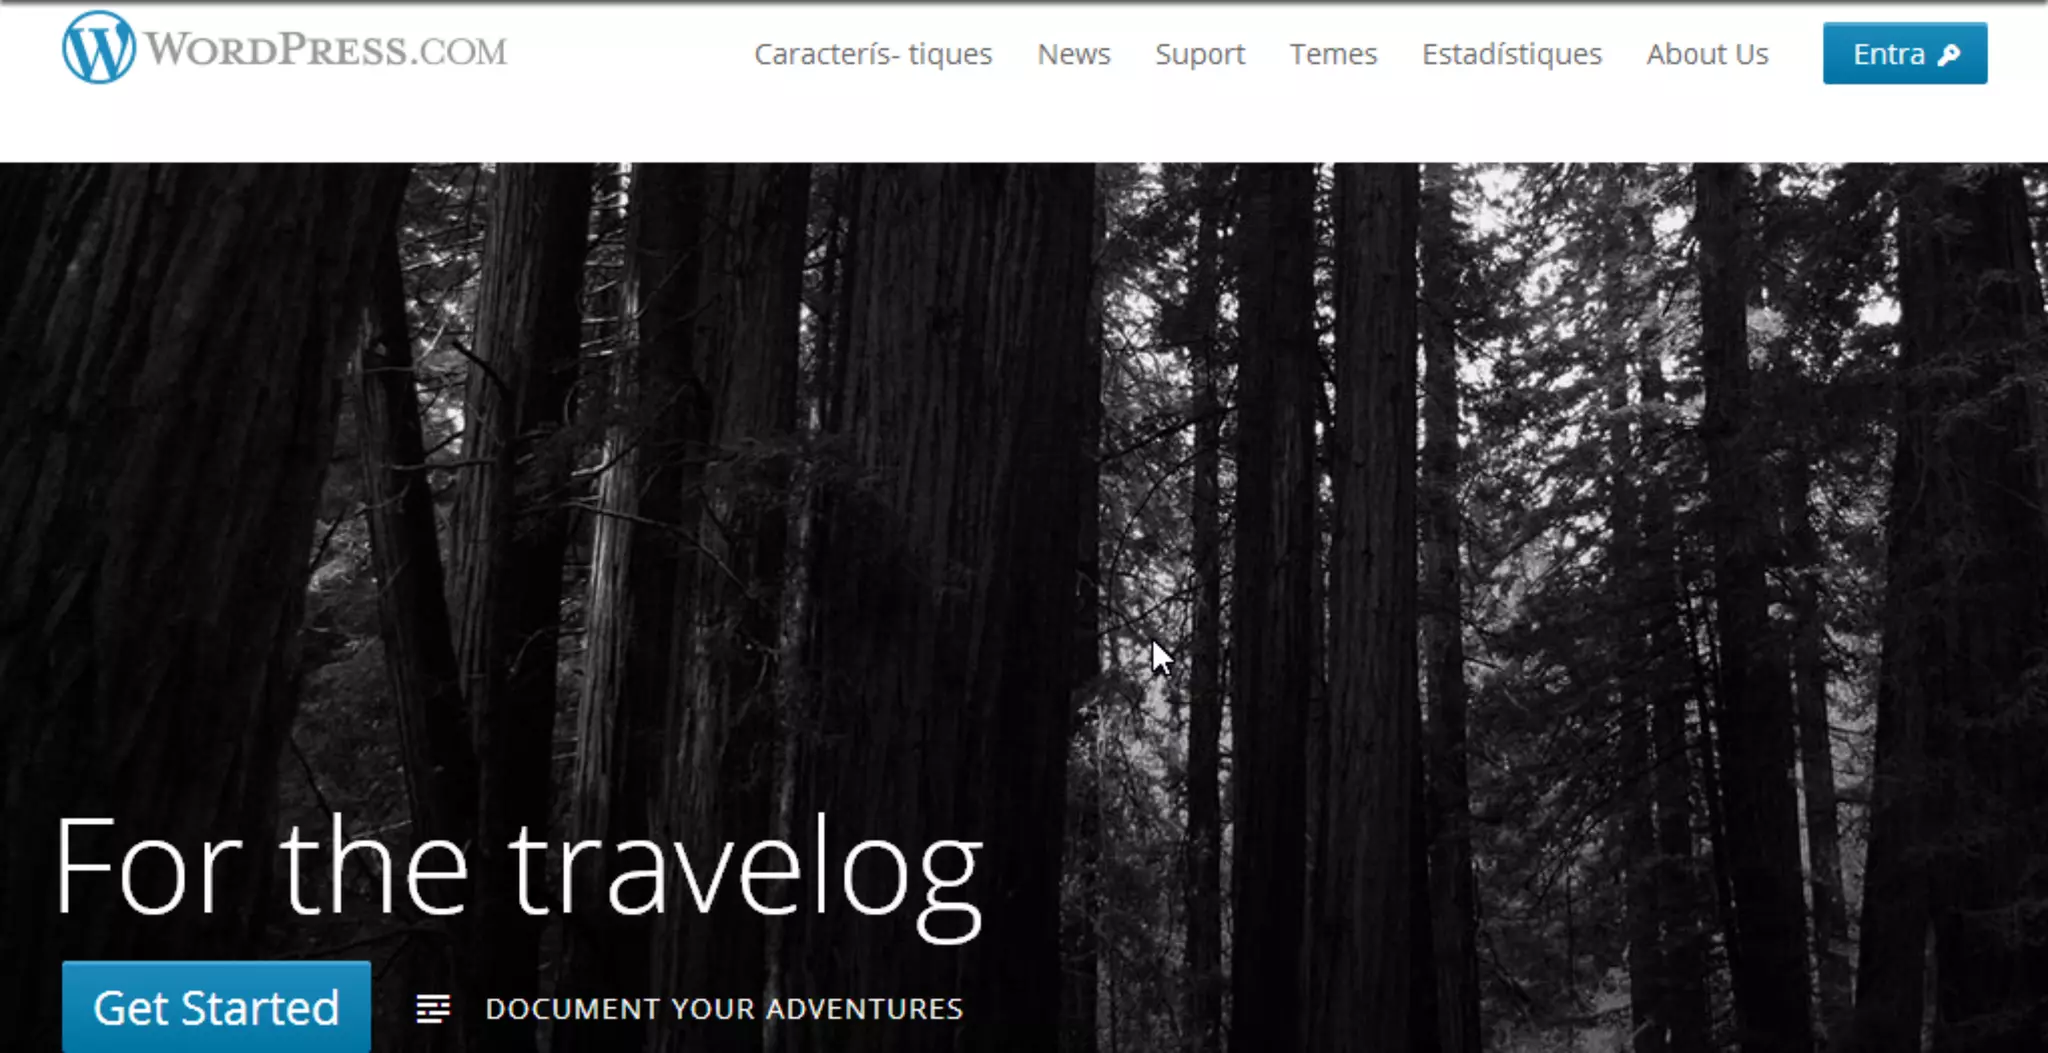Open the Temes navigation item
The height and width of the screenshot is (1053, 2048).
[x=1333, y=54]
